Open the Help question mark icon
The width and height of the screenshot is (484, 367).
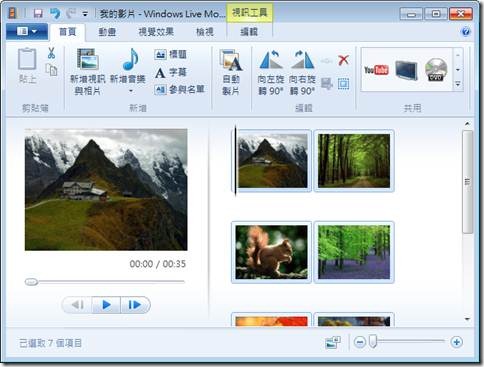pyautogui.click(x=466, y=32)
